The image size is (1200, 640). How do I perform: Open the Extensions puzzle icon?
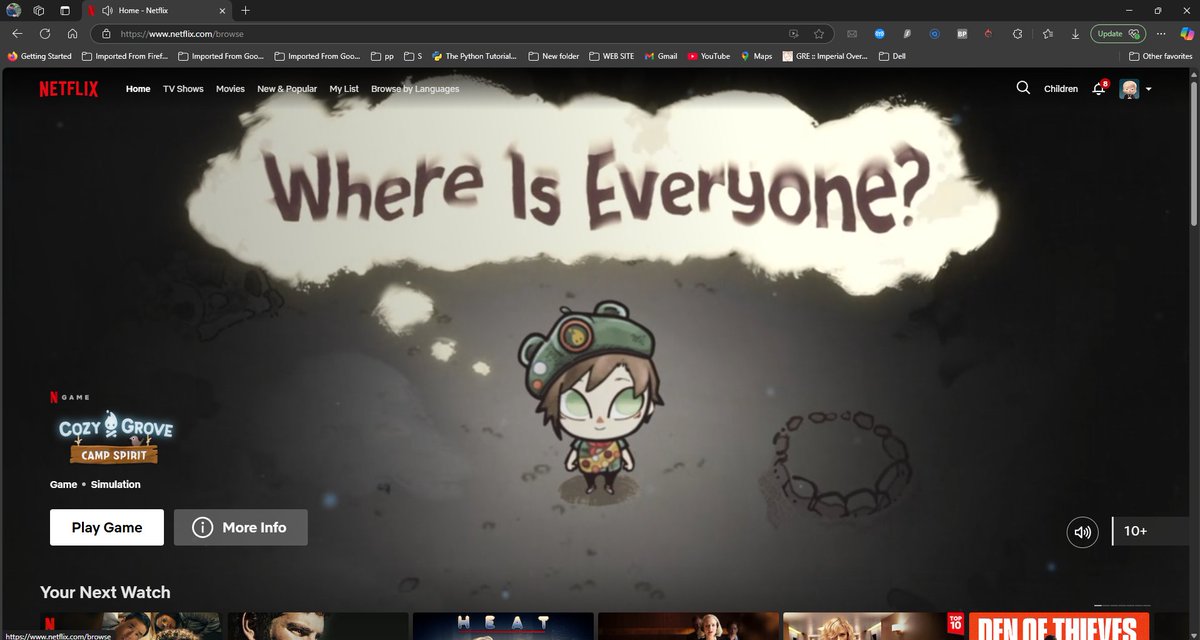(x=1017, y=33)
